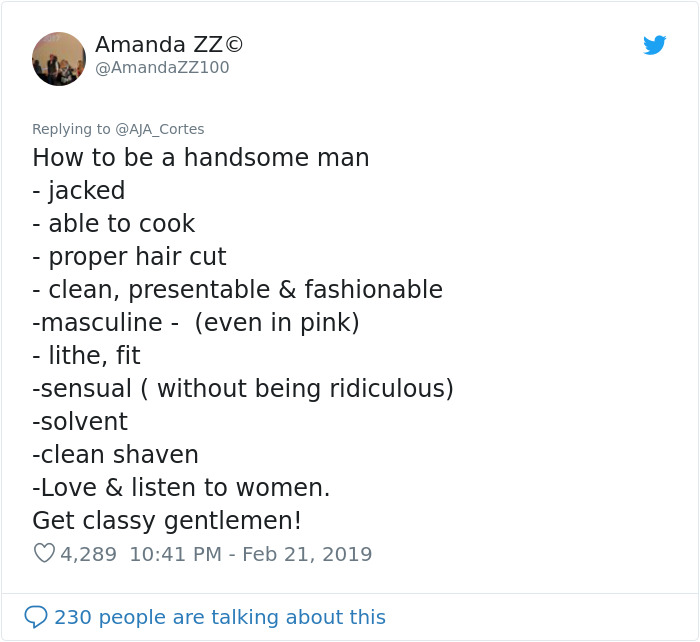Open the 10:41 PM - Feb 21, 2019 timestamp

pyautogui.click(x=251, y=553)
